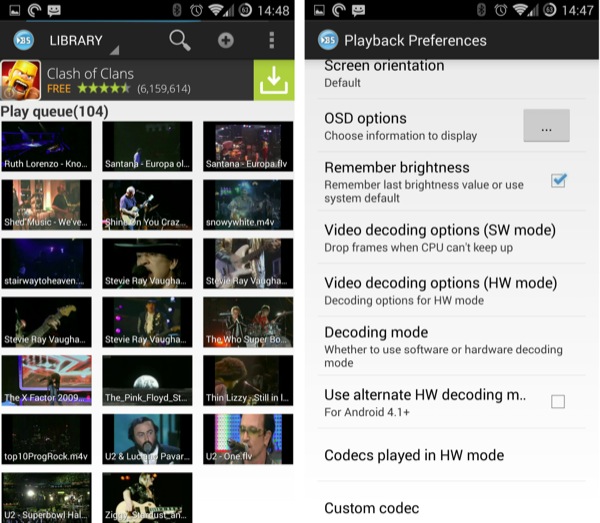
Task: Play Ziggy_Stardust_an... thumbnail
Action: [x=147, y=497]
